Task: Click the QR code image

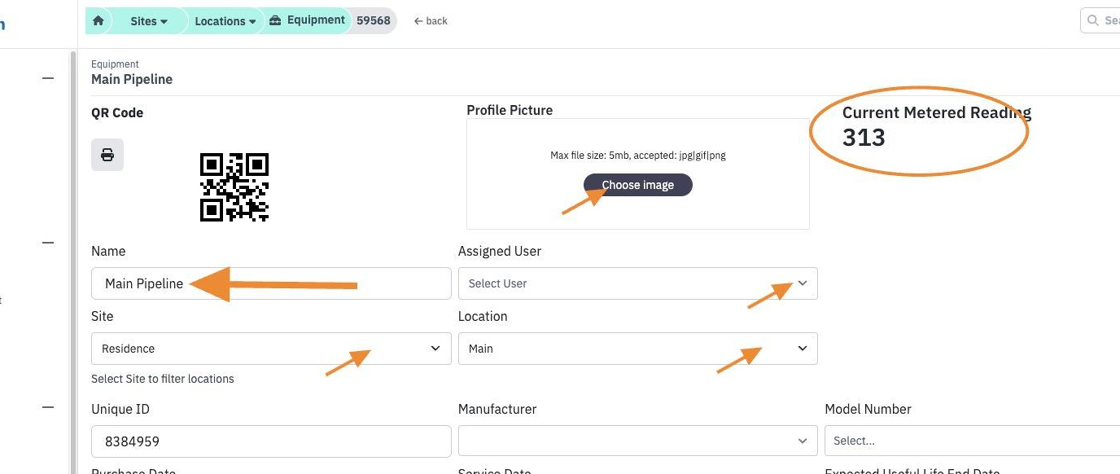Action: pos(234,187)
